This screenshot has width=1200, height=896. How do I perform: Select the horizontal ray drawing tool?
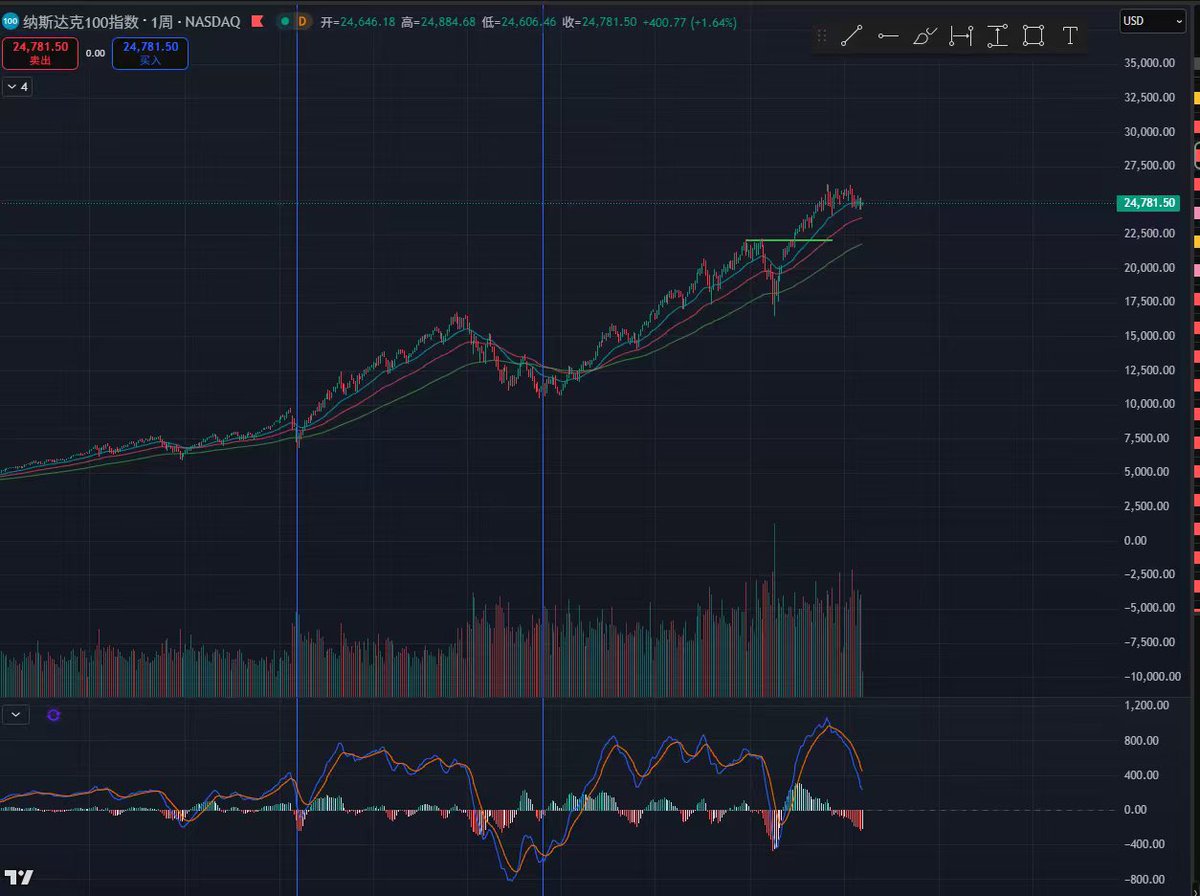point(887,37)
